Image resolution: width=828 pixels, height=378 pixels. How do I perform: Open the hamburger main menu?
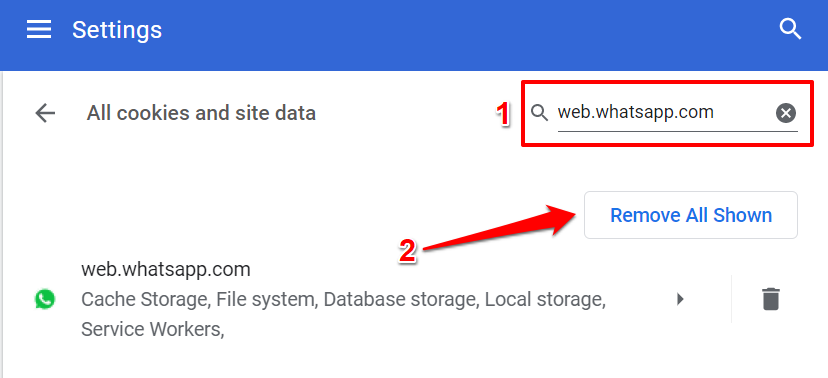(x=39, y=30)
